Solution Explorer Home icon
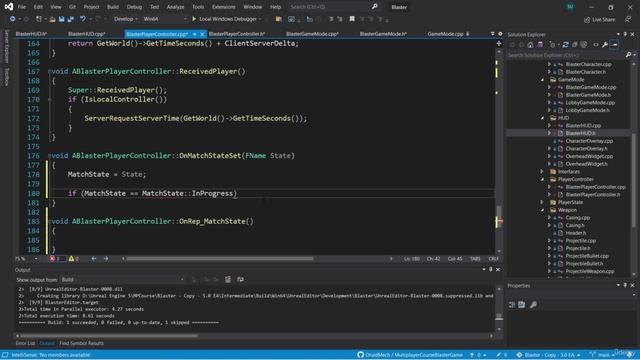This screenshot has height=360, width=640. coord(530,44)
